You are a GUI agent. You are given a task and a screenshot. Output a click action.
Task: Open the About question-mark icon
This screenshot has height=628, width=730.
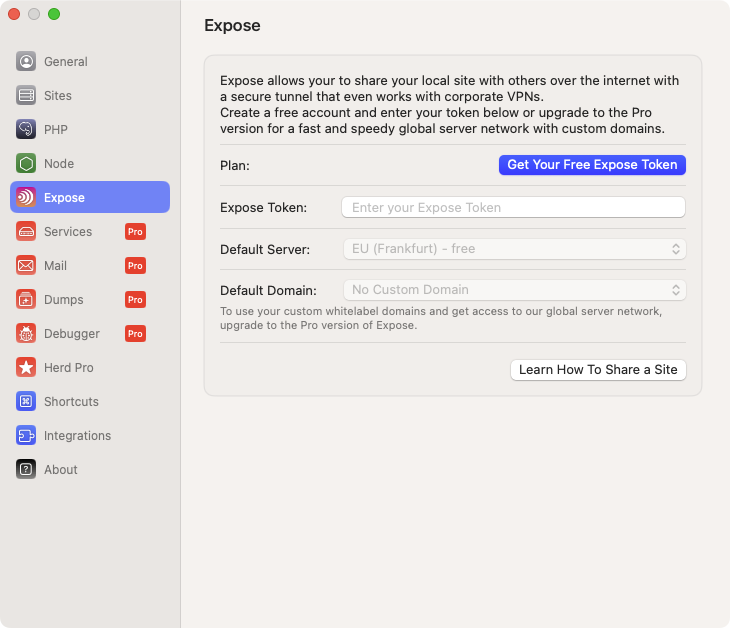pos(26,469)
